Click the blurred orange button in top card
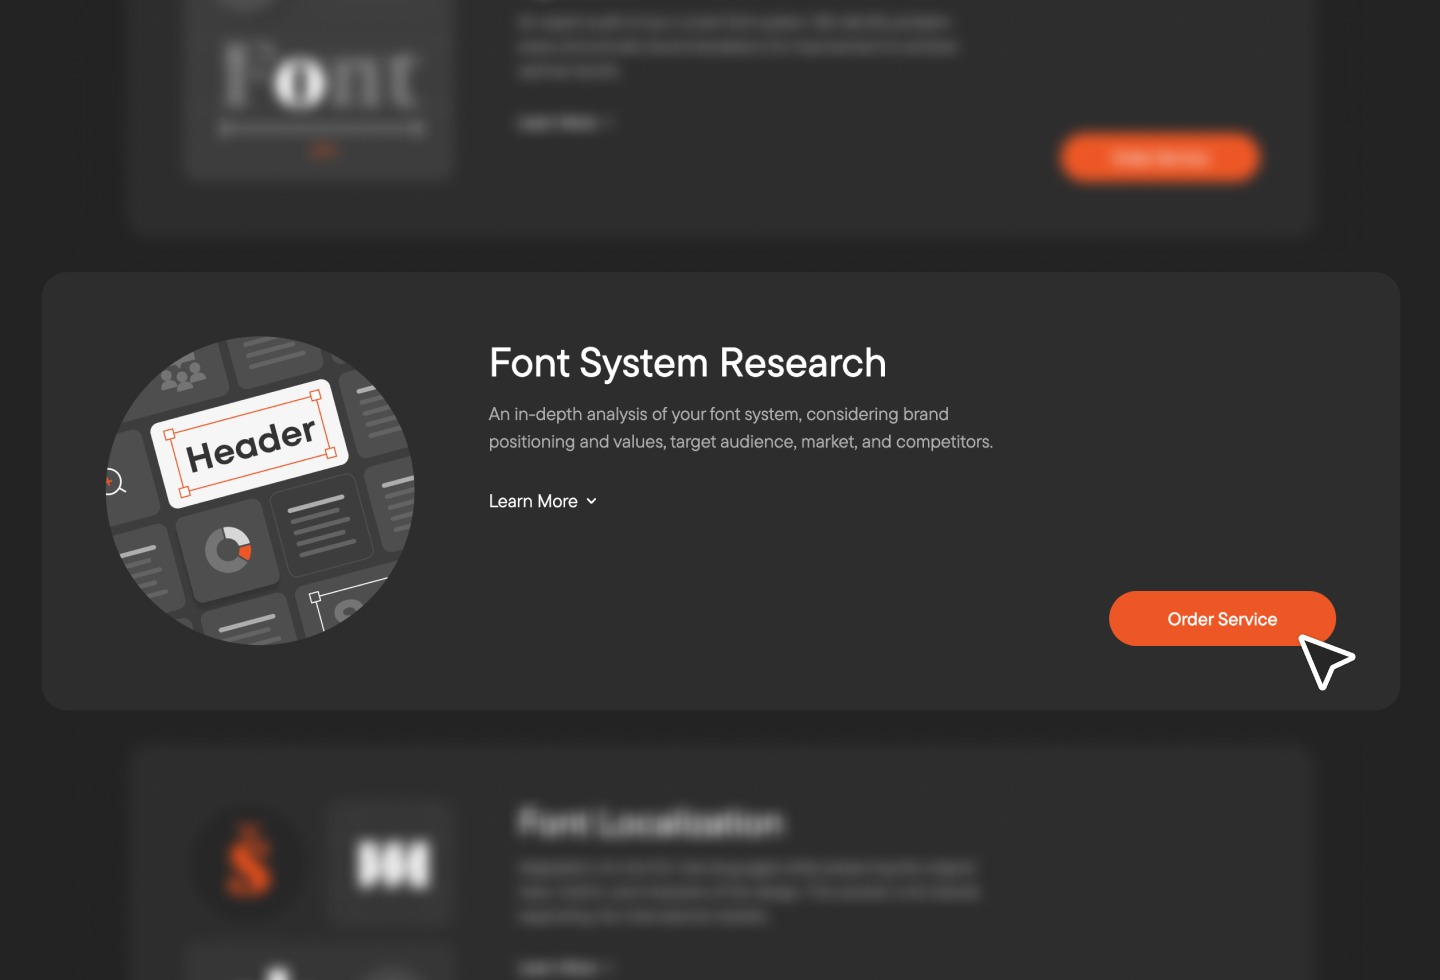Viewport: 1440px width, 980px height. point(1160,158)
